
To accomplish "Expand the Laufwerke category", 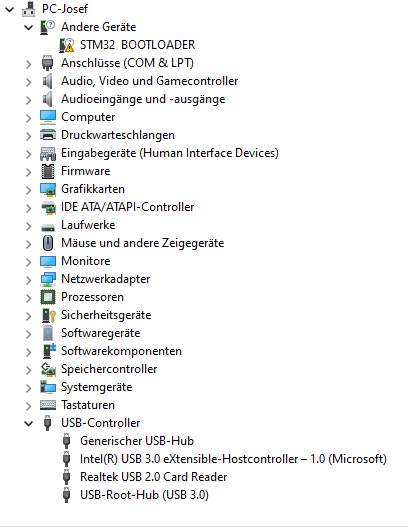I will (29, 226).
